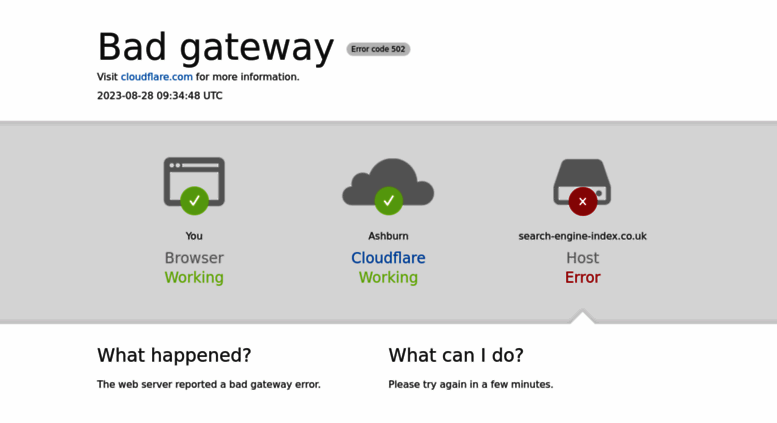Click the red X badge on host icon
Screen dimensions: 777x423
(x=583, y=202)
